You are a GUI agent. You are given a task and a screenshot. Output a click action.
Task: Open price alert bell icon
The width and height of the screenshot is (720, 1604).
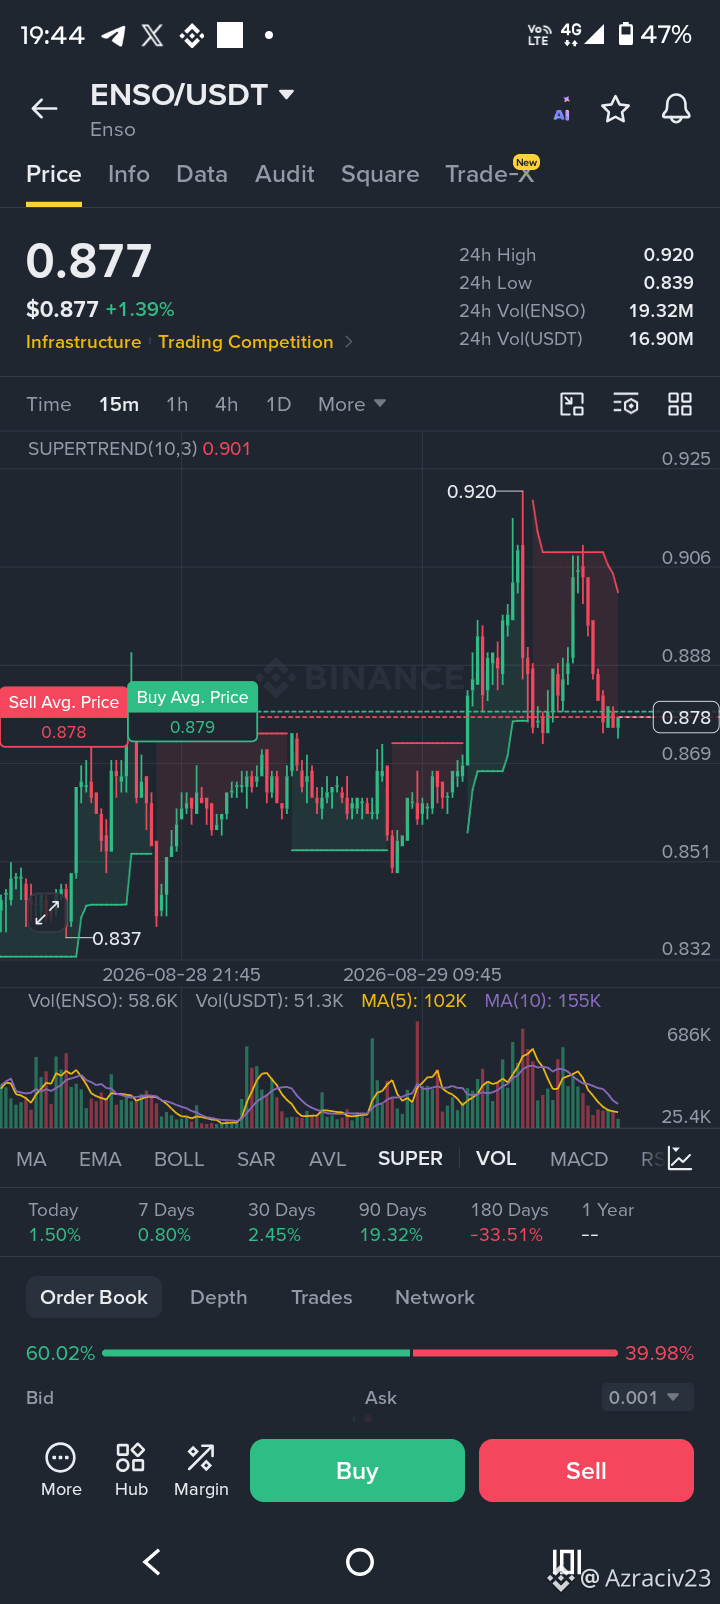pyautogui.click(x=676, y=109)
